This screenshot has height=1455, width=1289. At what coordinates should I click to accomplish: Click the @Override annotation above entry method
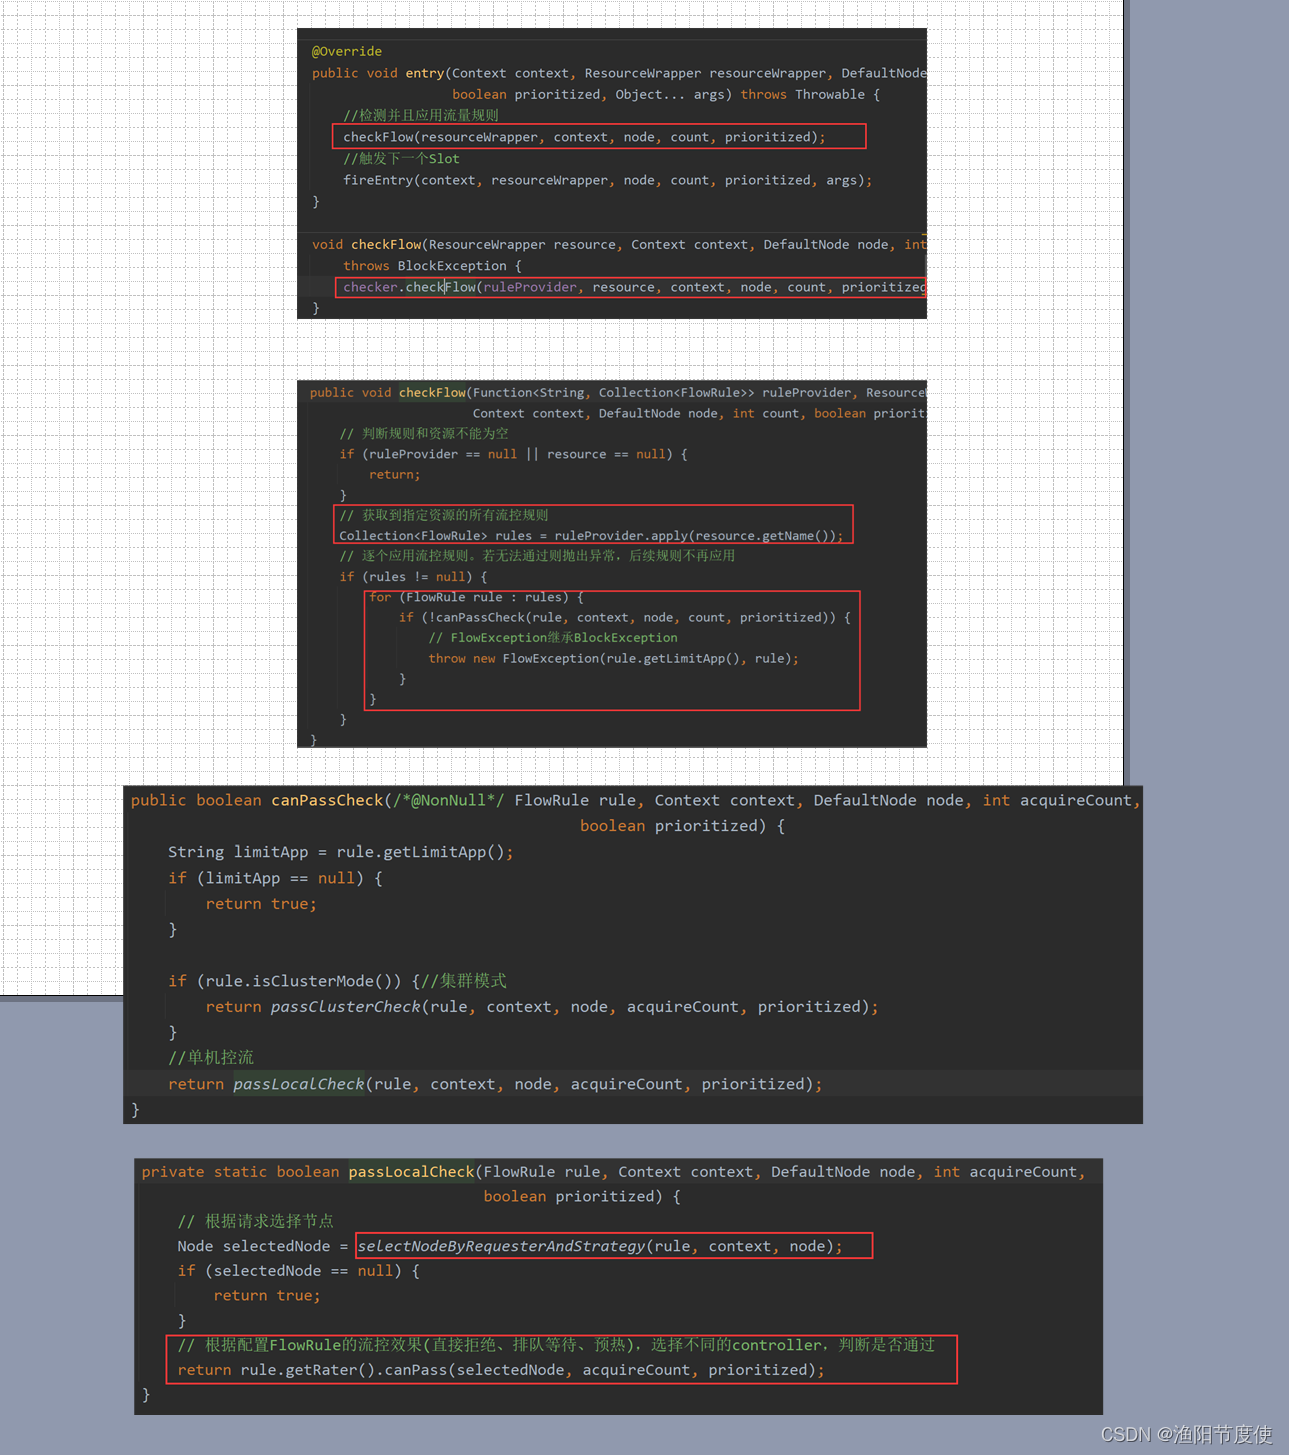[x=346, y=51]
